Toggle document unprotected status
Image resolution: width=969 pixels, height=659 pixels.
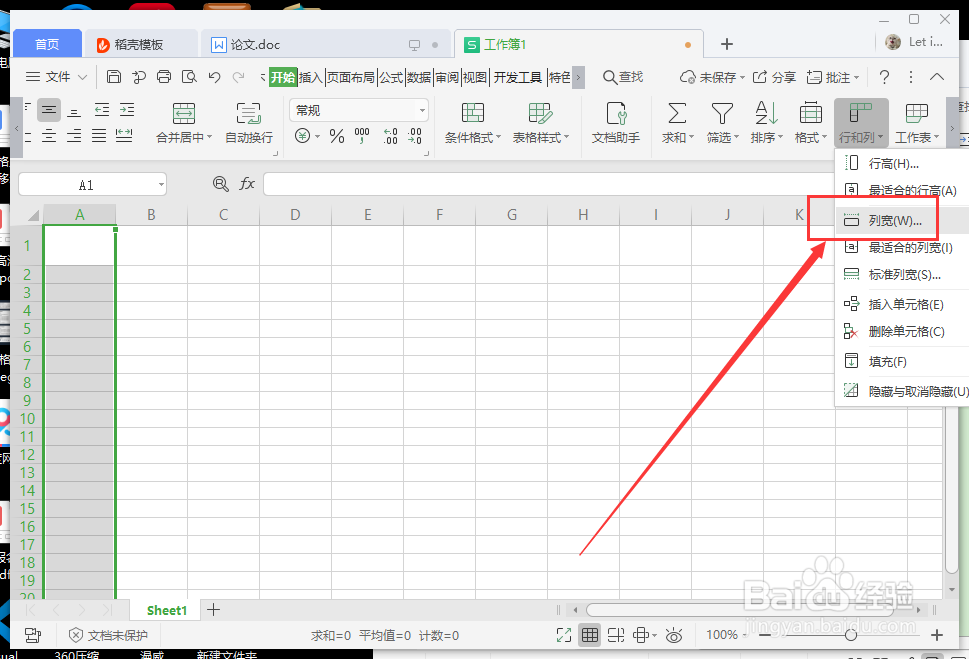108,635
